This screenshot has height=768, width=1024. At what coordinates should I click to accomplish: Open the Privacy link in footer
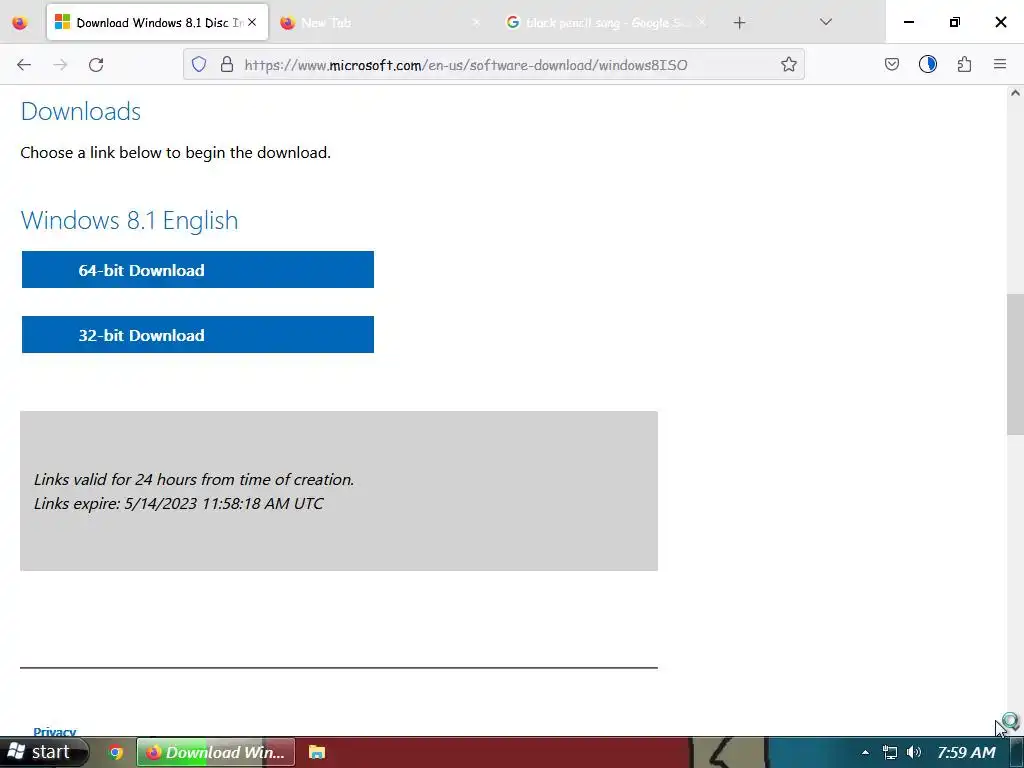click(x=55, y=731)
